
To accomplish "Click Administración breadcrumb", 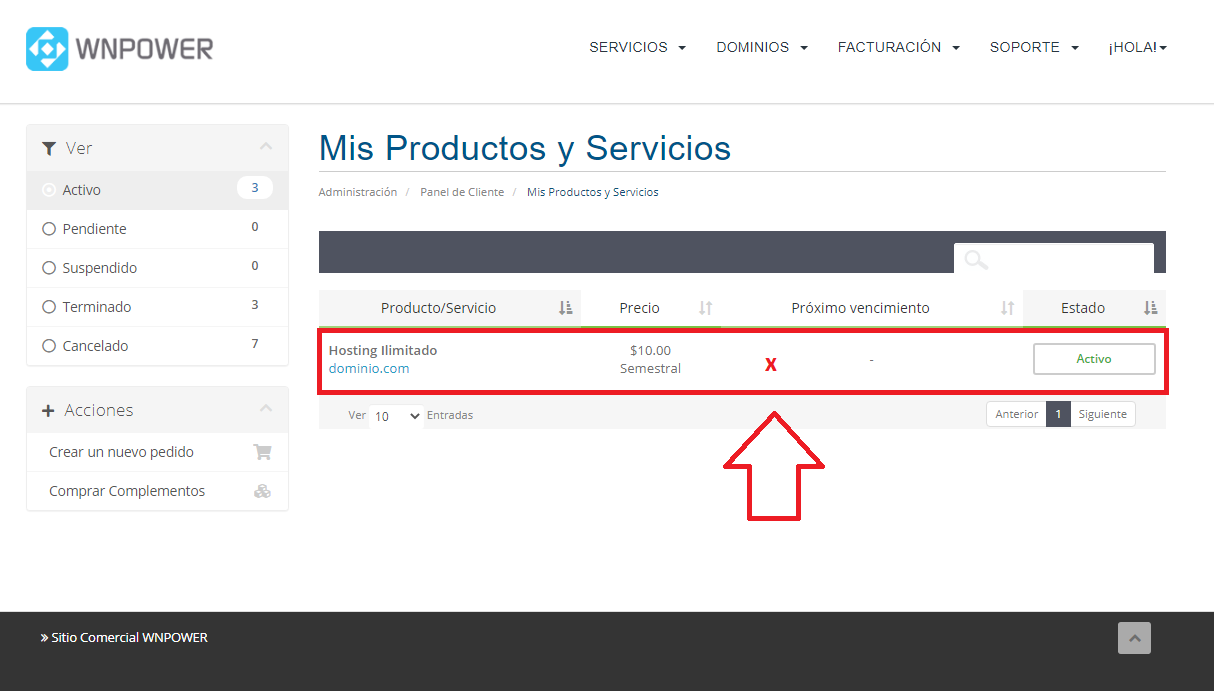I will click(x=358, y=192).
